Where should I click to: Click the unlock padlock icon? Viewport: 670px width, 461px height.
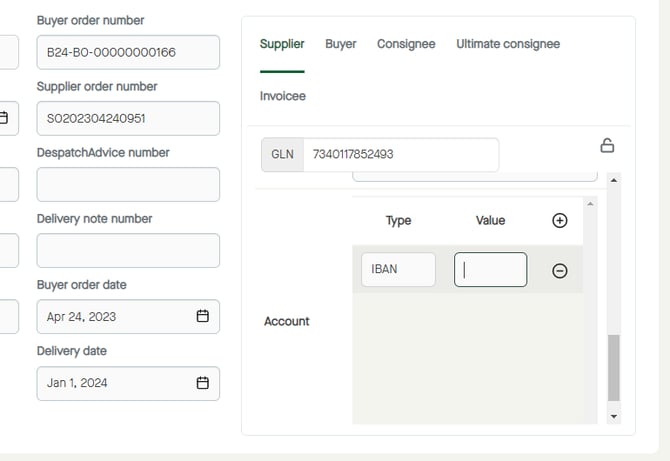607,146
